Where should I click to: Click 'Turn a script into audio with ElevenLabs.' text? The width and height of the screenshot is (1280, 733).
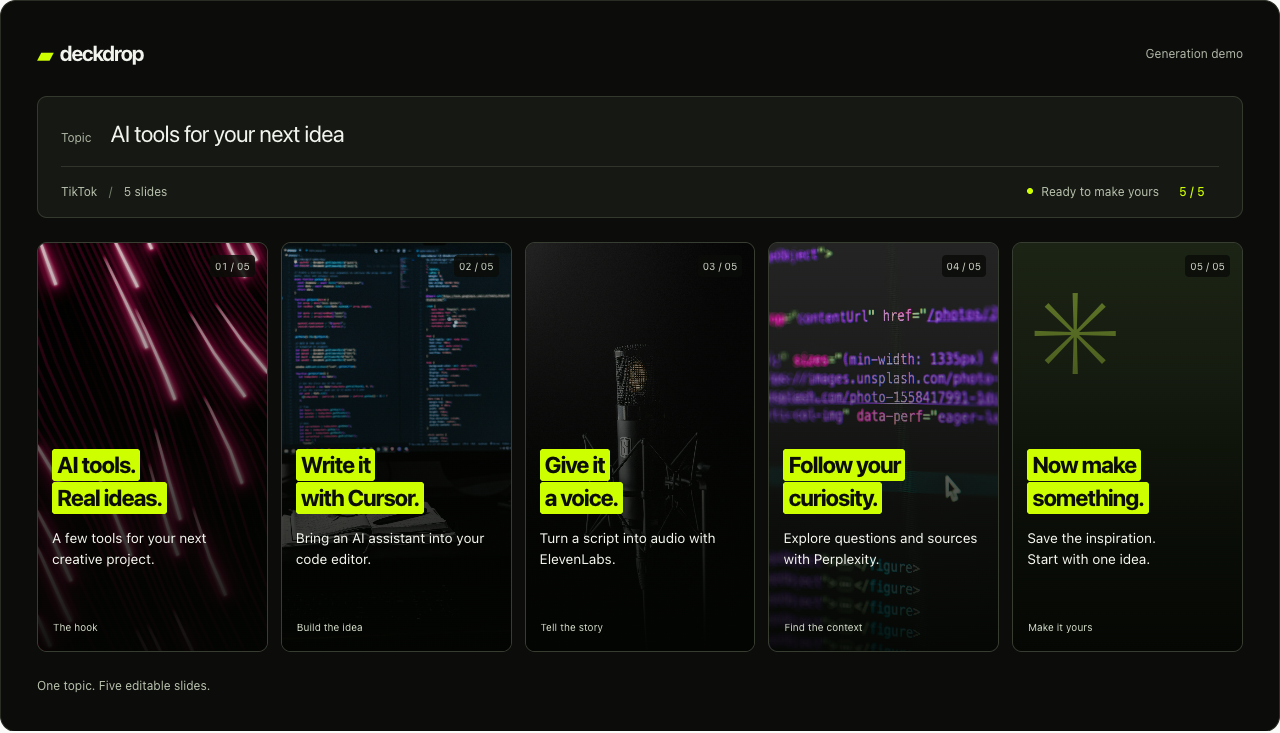(628, 549)
